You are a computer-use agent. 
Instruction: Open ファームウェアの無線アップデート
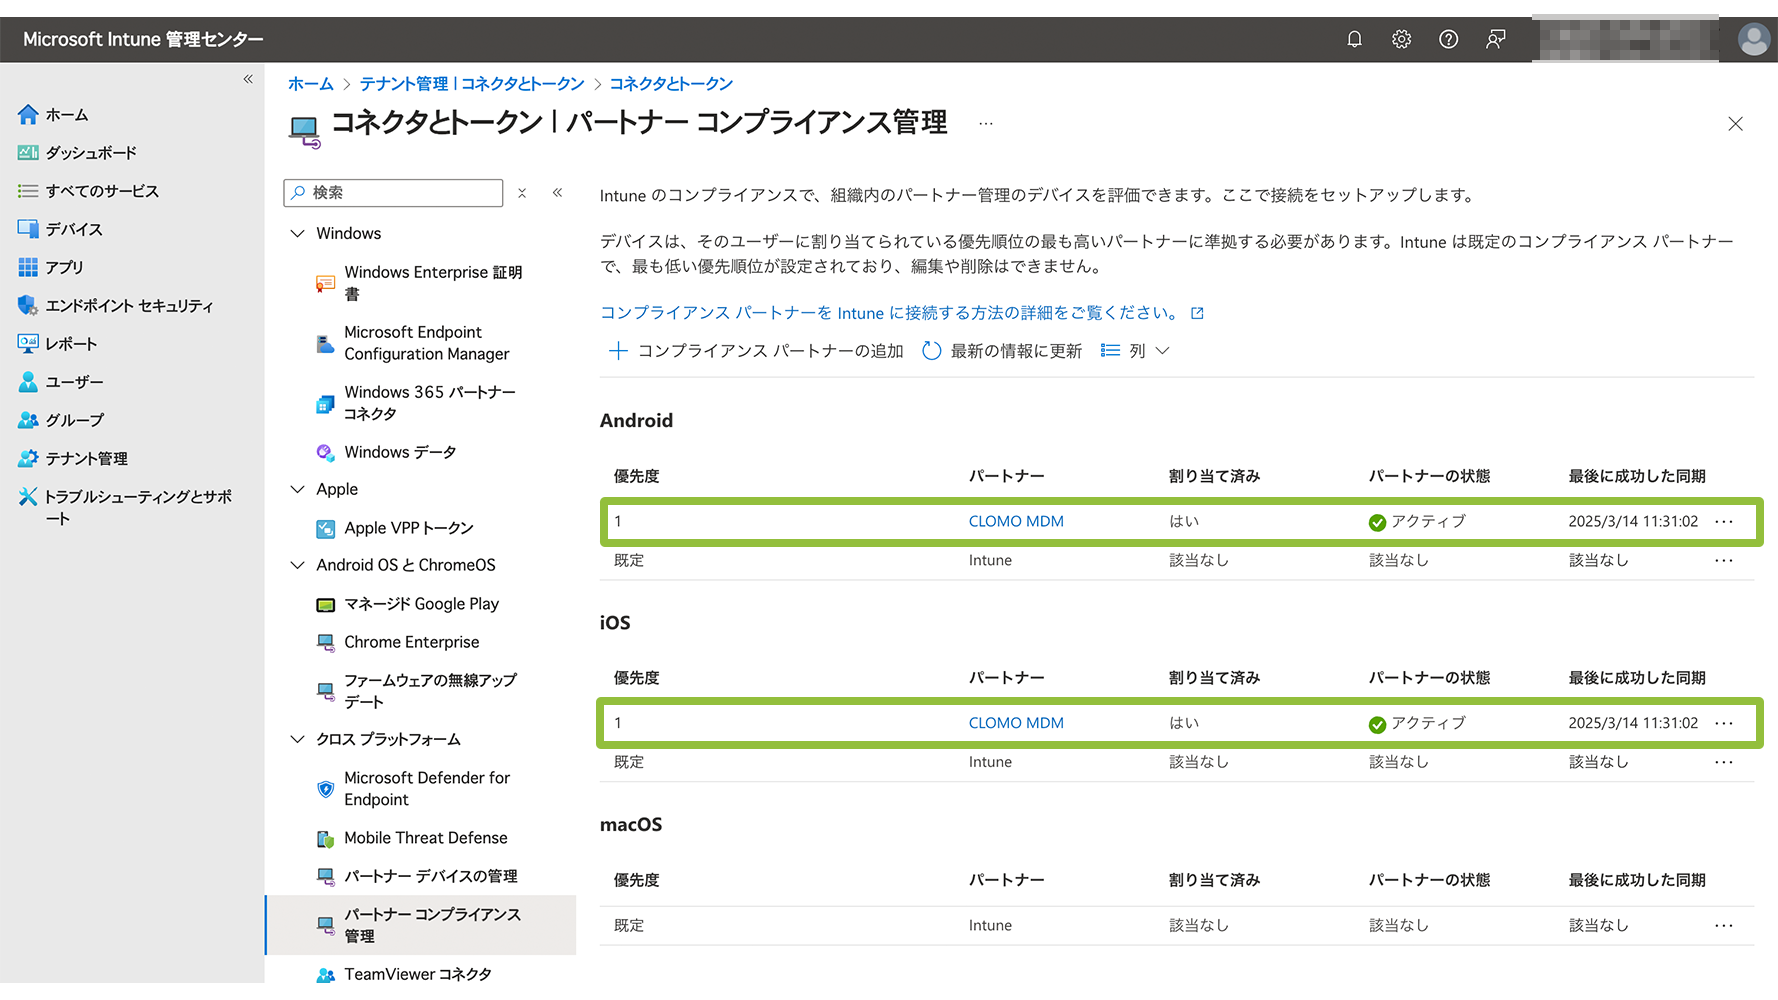(x=430, y=691)
